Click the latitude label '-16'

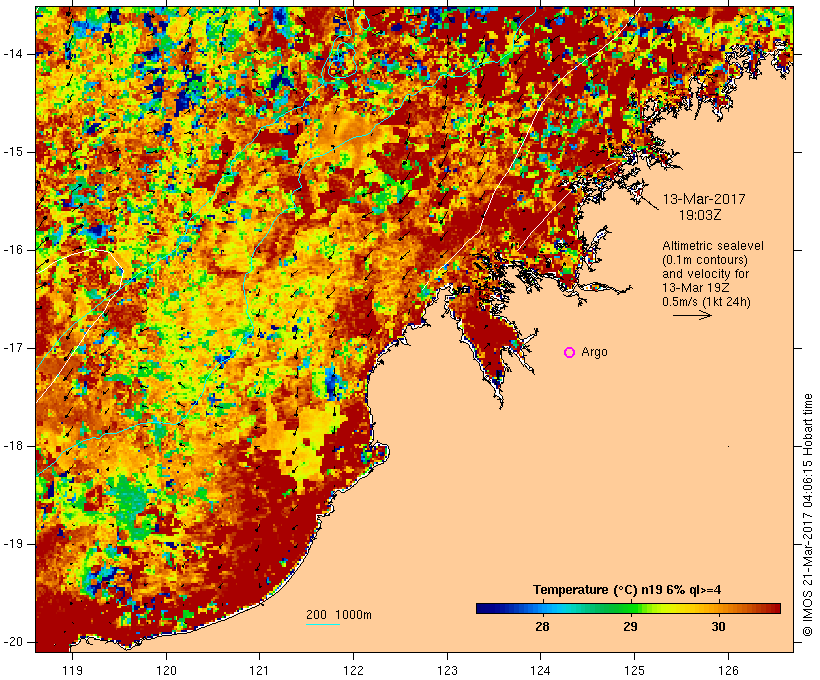tap(12, 250)
